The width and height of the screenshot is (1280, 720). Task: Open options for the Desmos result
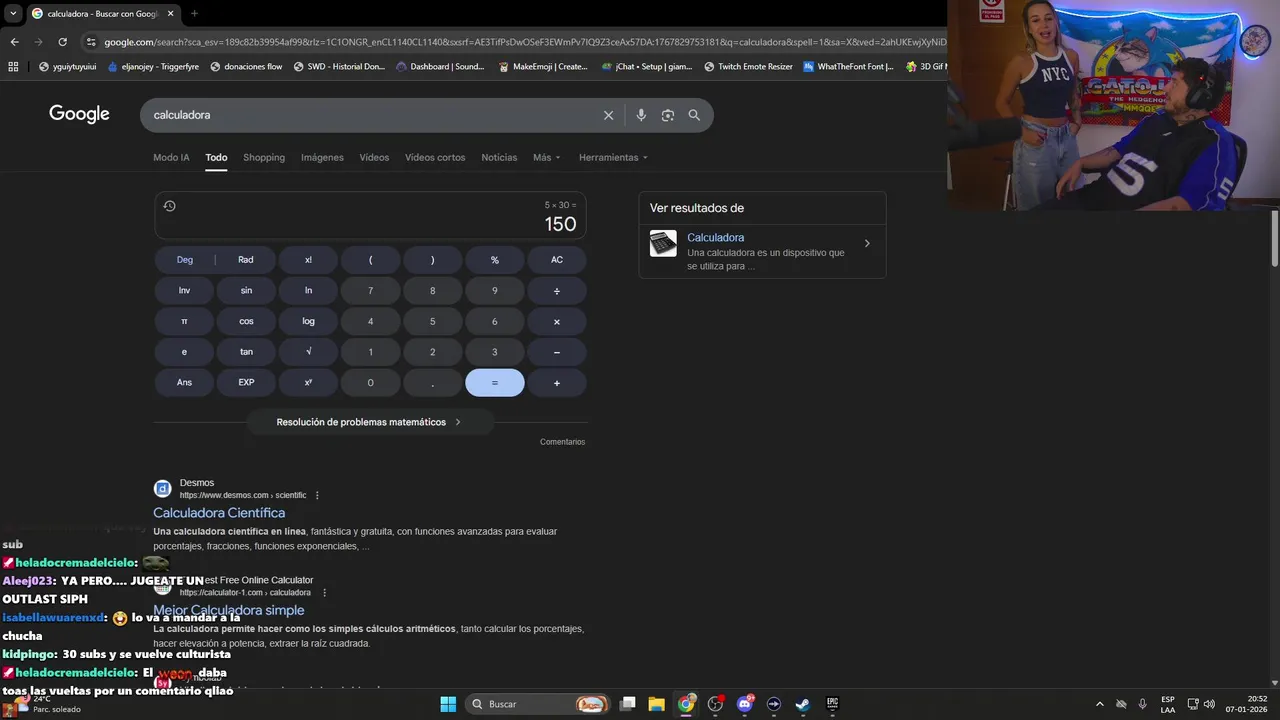tap(317, 495)
